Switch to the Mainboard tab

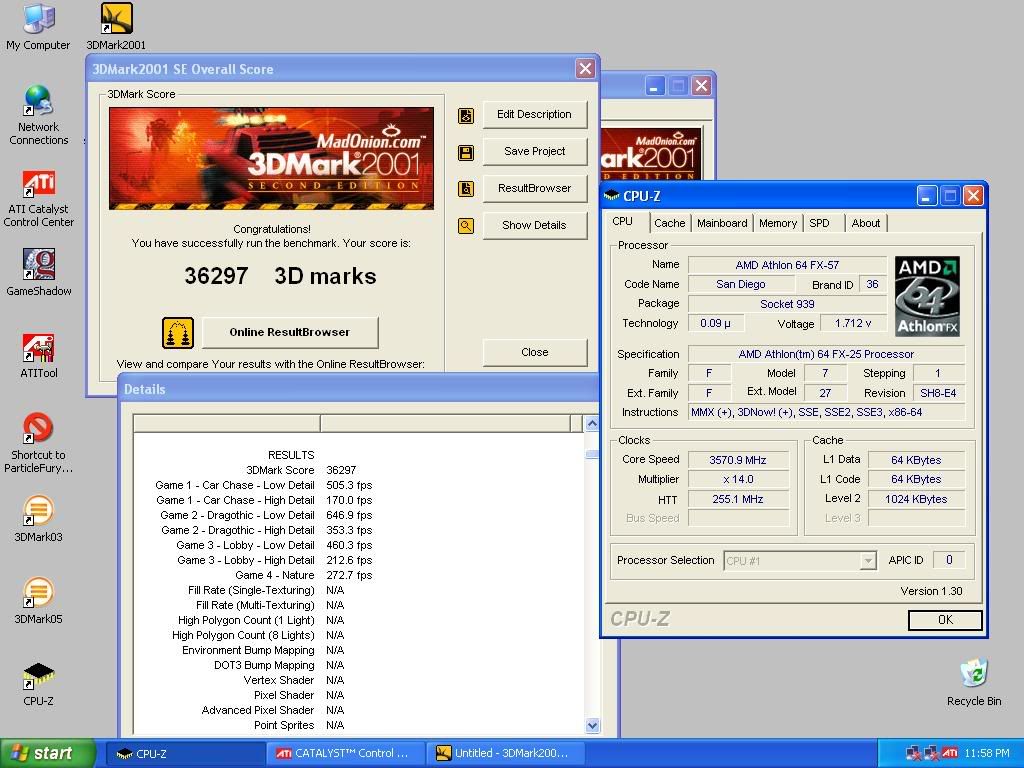[722, 223]
